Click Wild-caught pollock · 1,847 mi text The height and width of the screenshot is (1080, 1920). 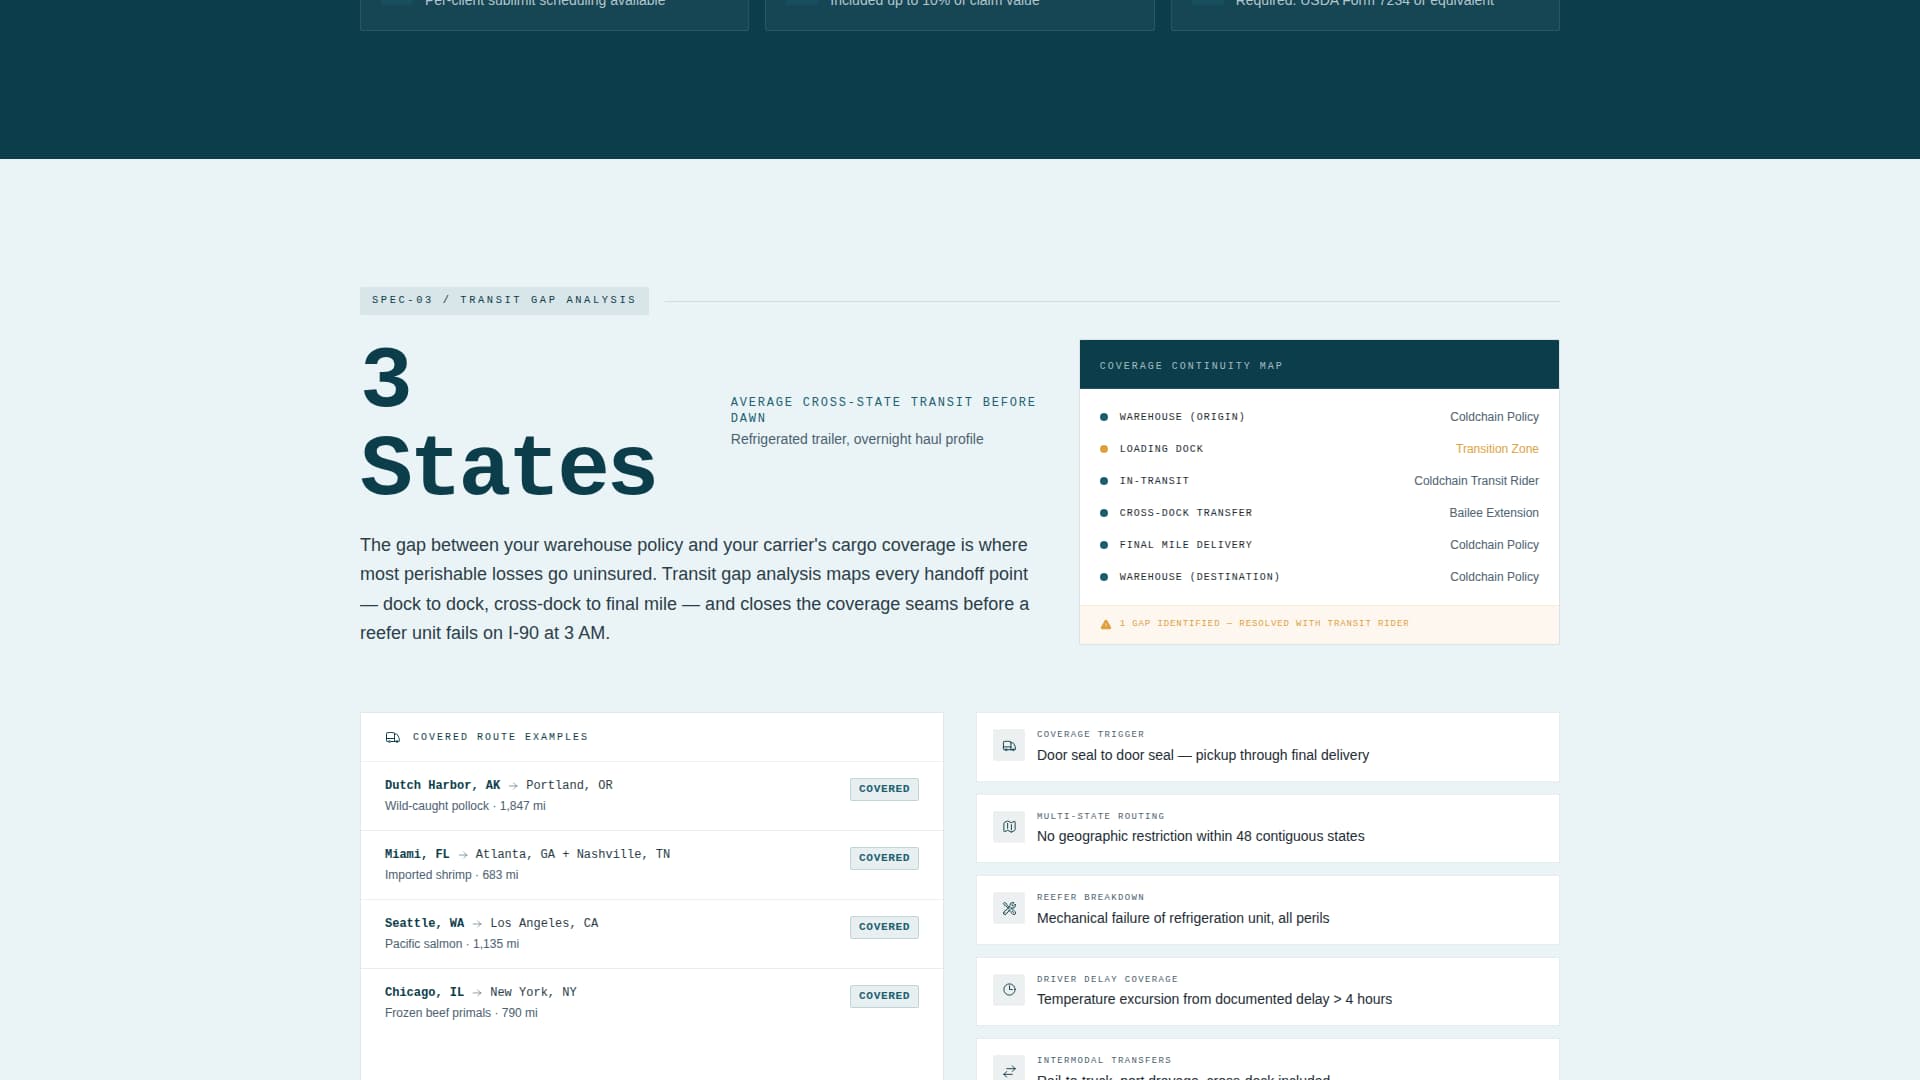pyautogui.click(x=465, y=806)
